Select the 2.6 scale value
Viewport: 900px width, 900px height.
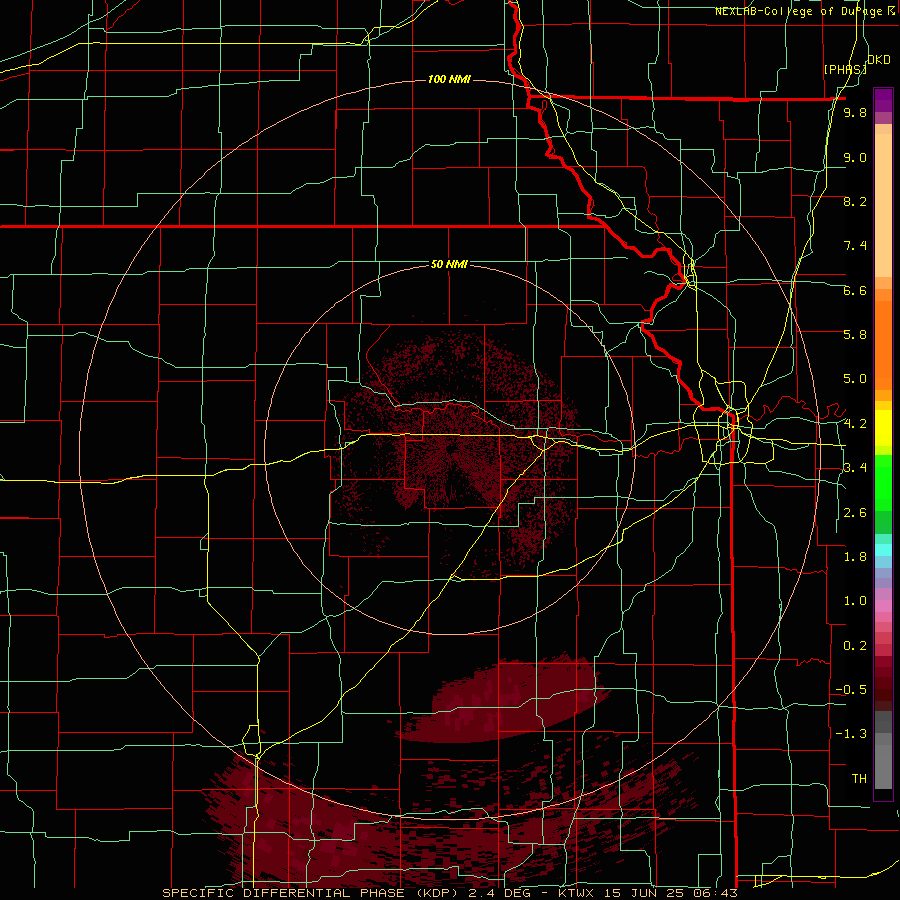tap(855, 512)
